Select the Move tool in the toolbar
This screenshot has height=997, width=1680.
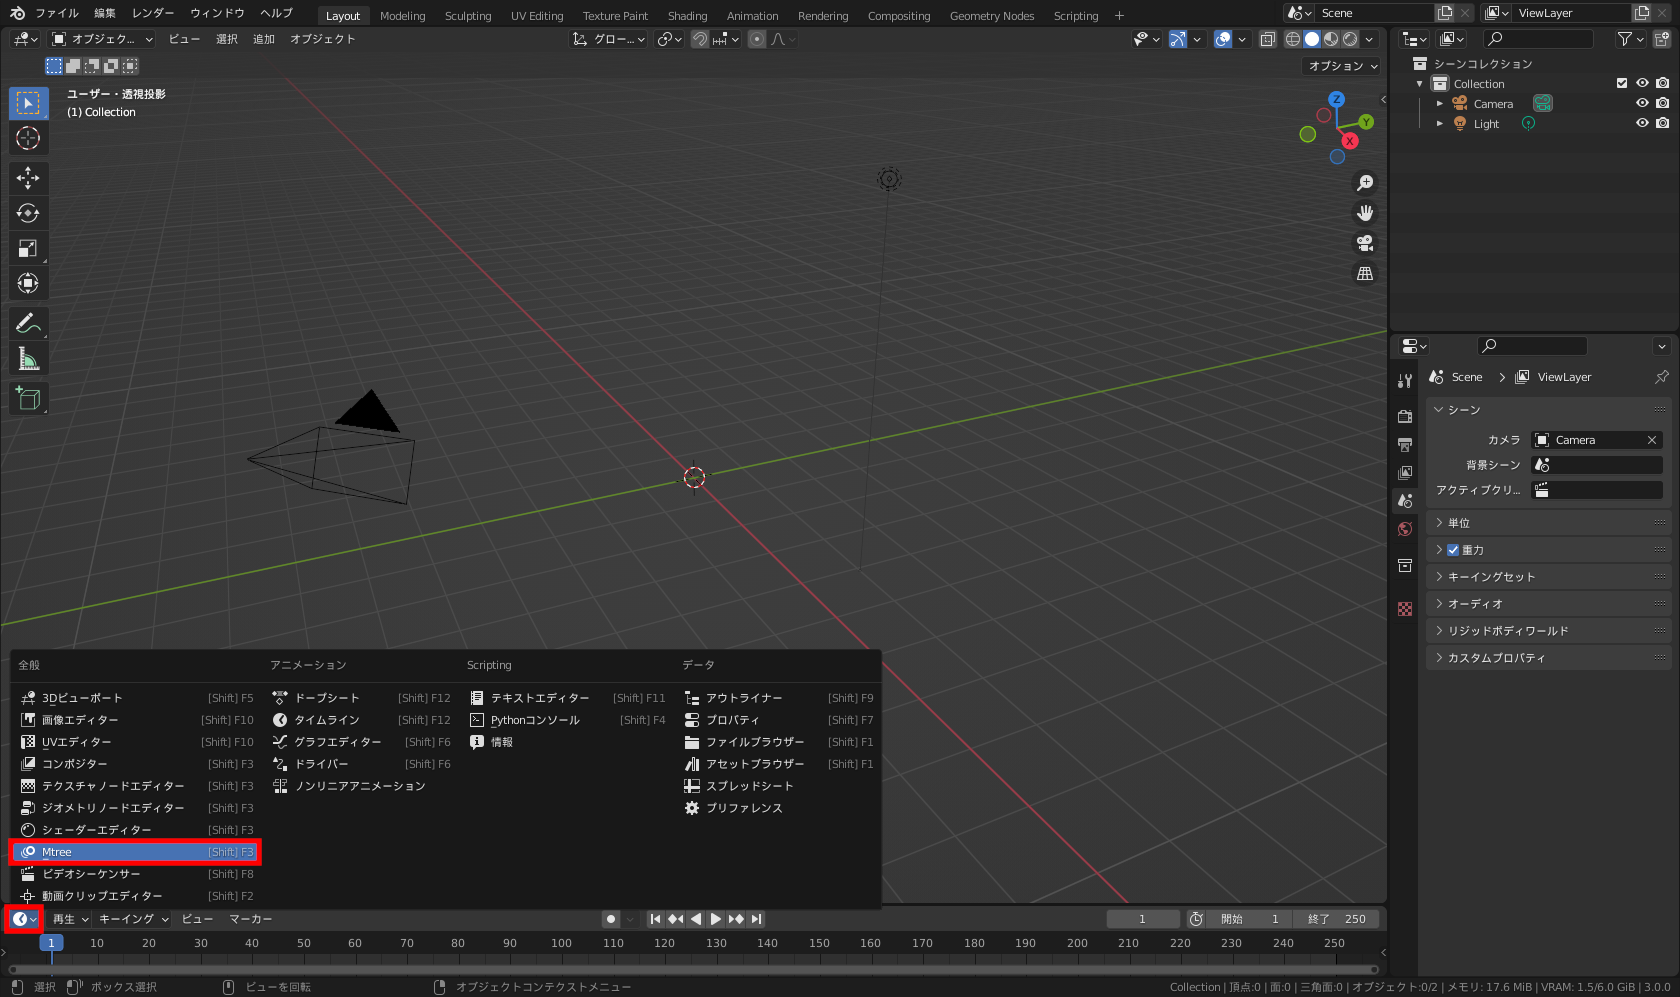28,178
